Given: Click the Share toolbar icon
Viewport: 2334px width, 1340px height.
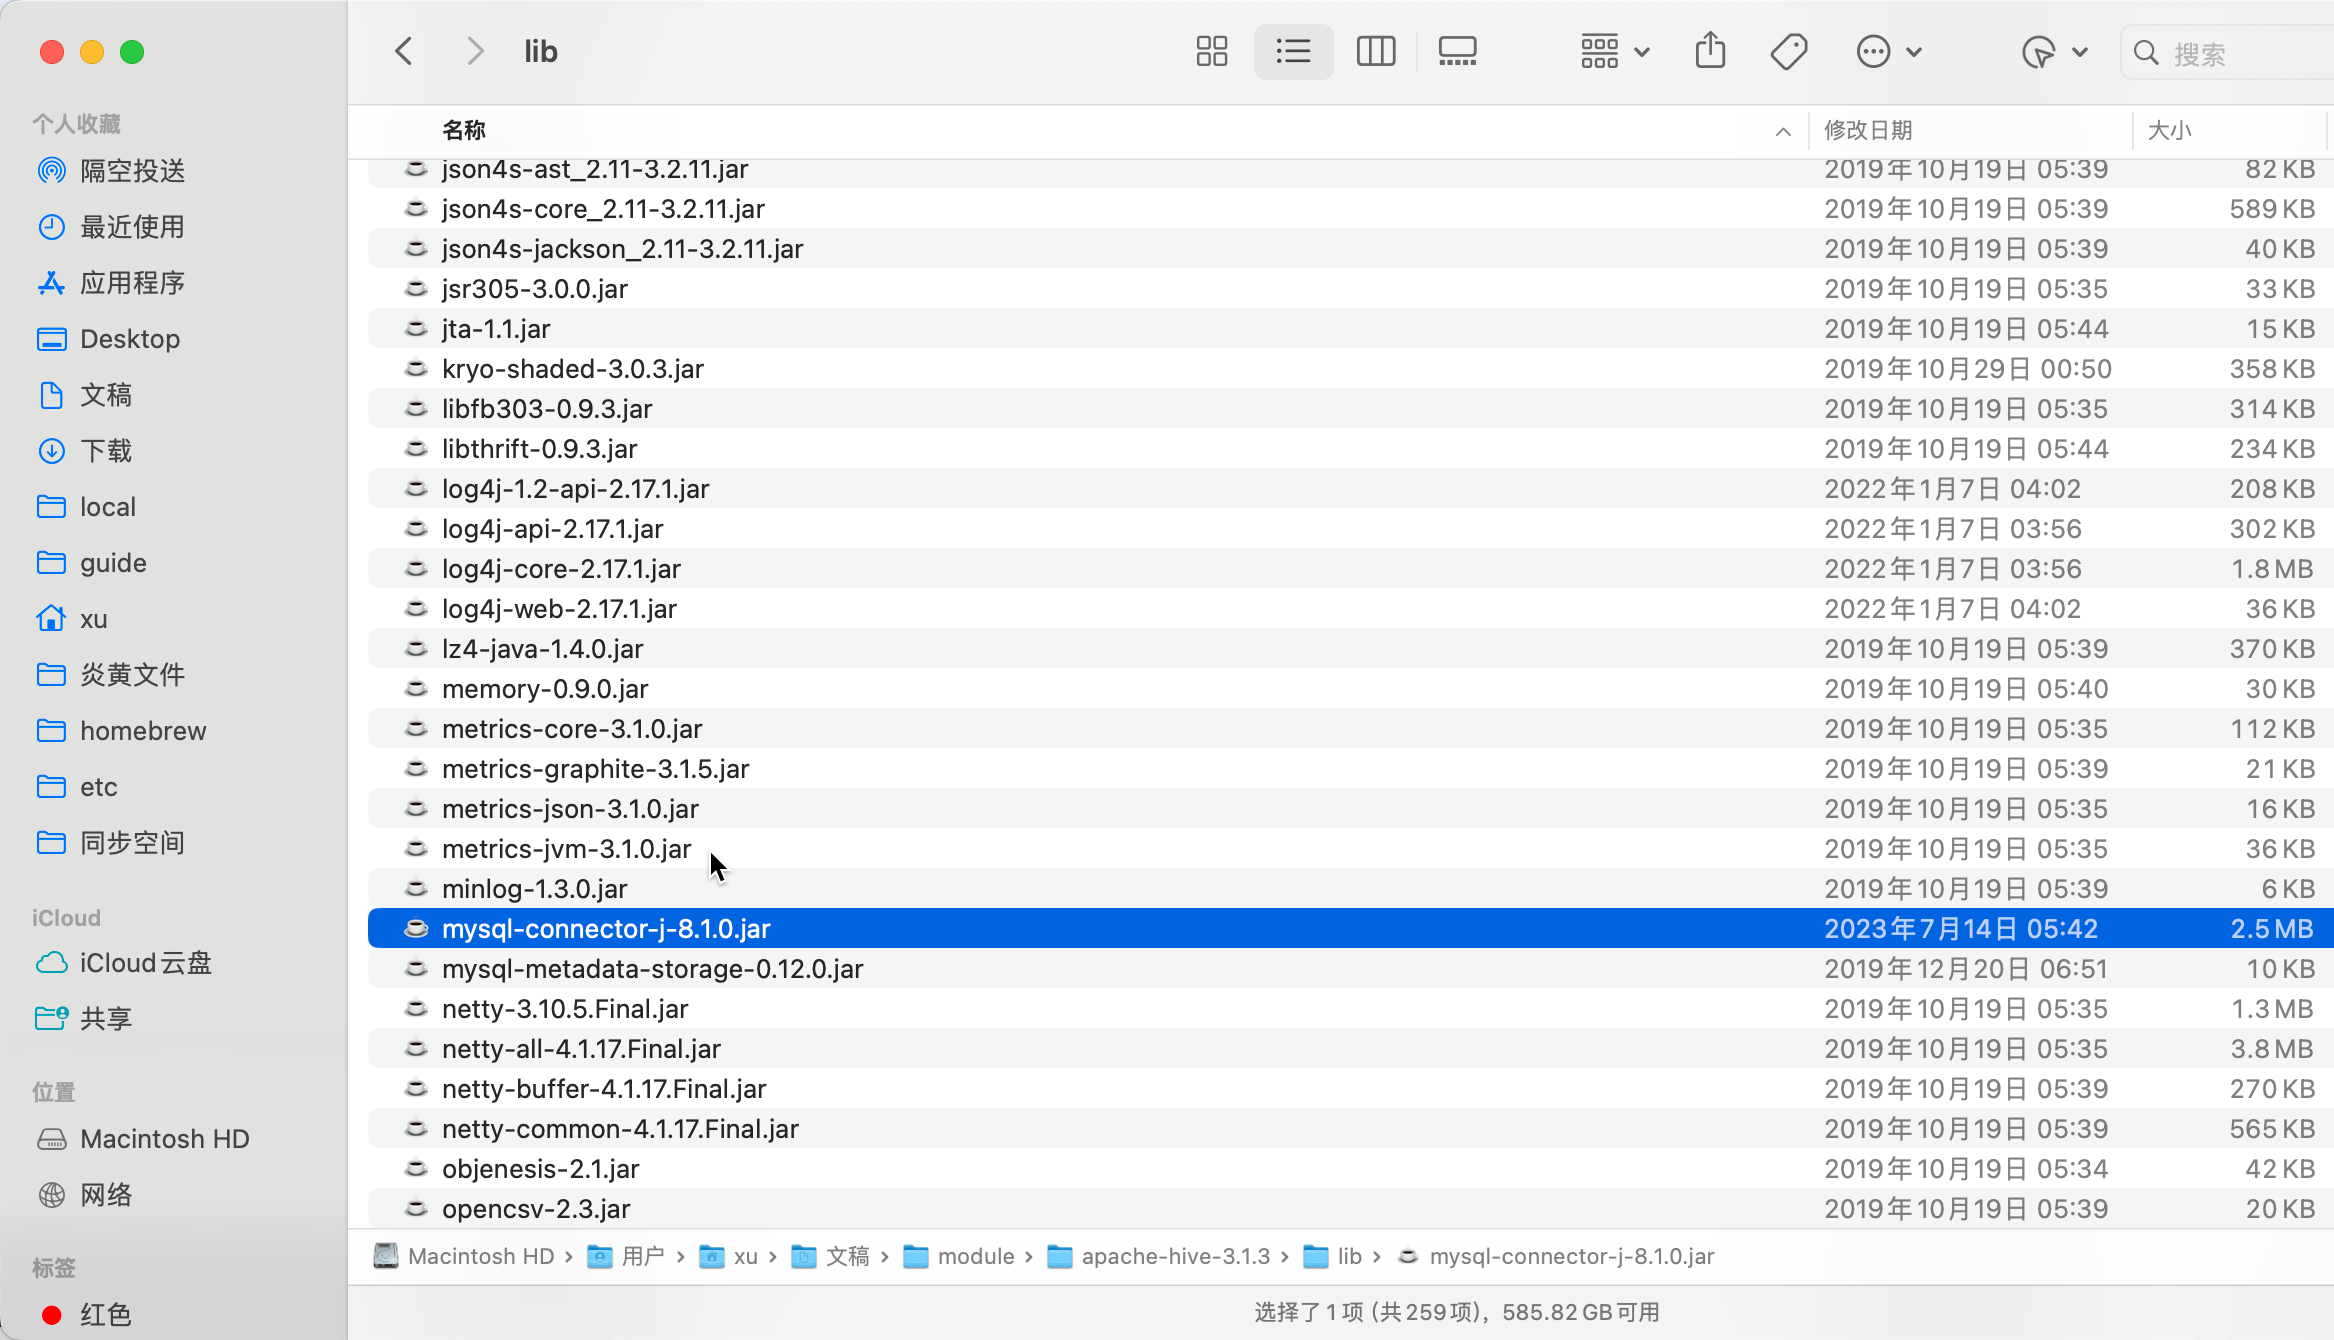Looking at the screenshot, I should click(x=1710, y=52).
